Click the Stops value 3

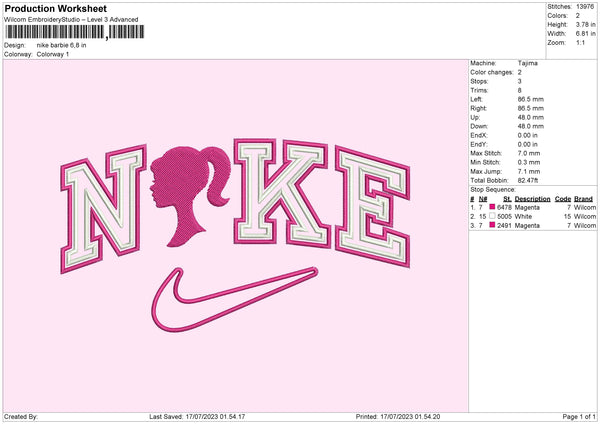[520, 82]
